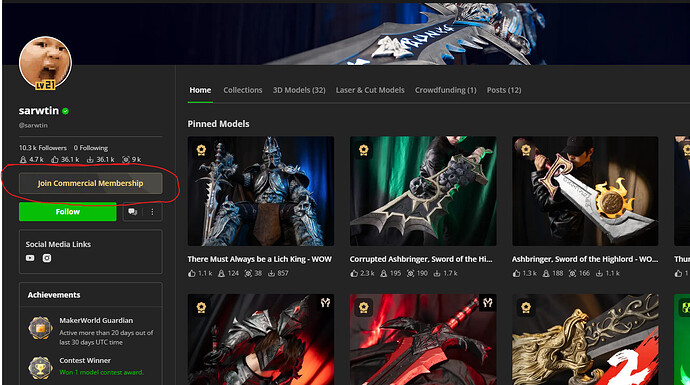Click the 'Achievements' section heading
The image size is (690, 385).
pyautogui.click(x=54, y=295)
